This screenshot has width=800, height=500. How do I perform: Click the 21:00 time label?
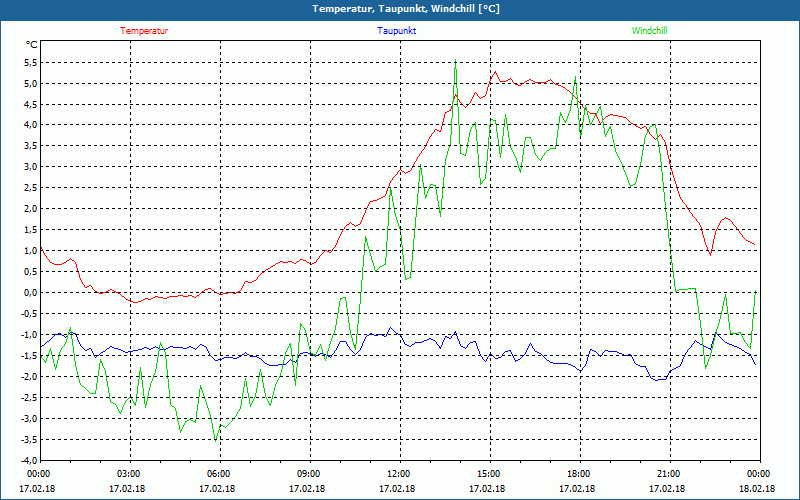click(668, 474)
